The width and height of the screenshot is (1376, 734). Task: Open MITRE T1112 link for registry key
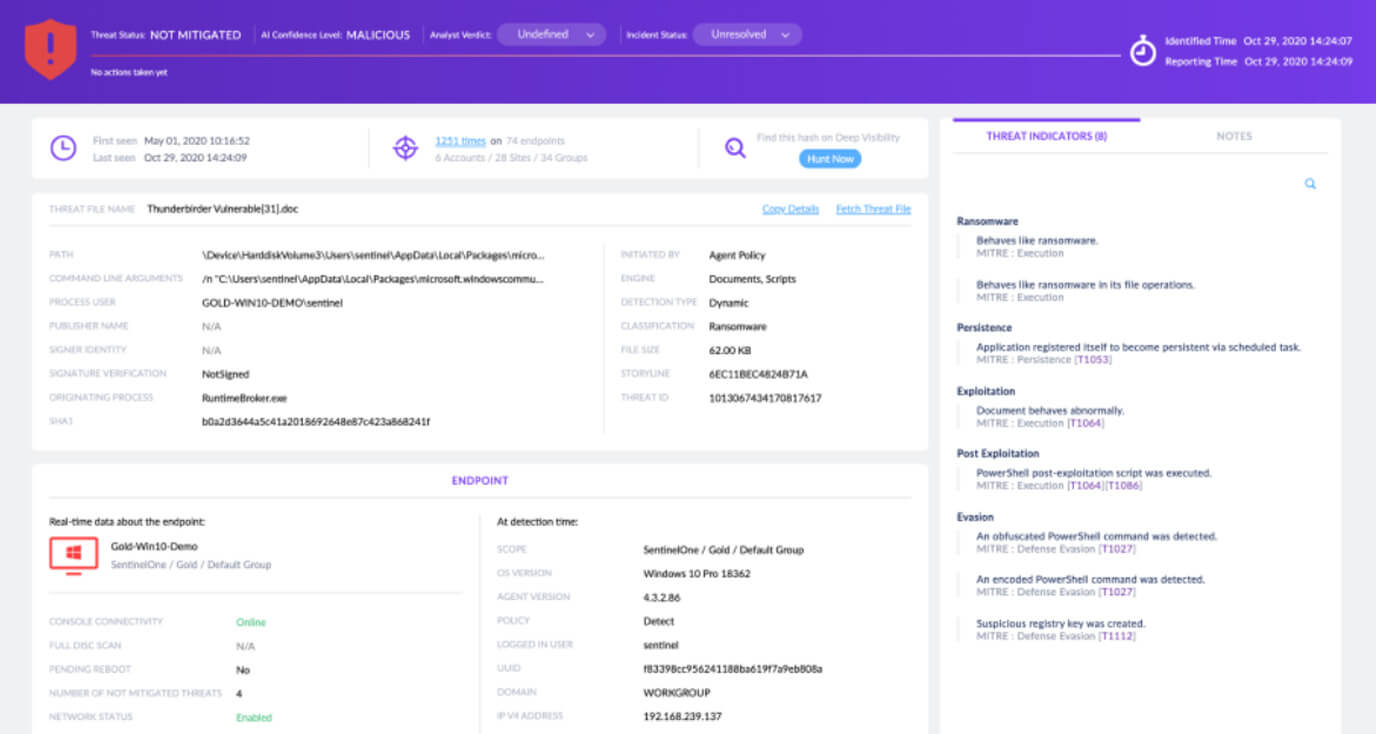pyautogui.click(x=1117, y=636)
